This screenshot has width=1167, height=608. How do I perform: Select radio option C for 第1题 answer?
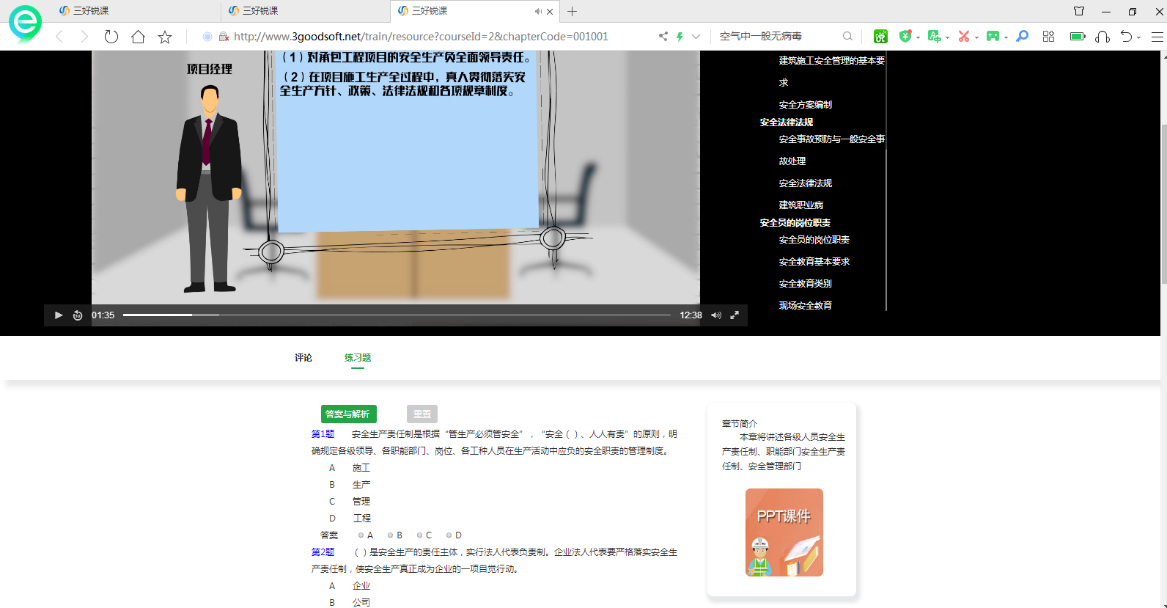421,534
